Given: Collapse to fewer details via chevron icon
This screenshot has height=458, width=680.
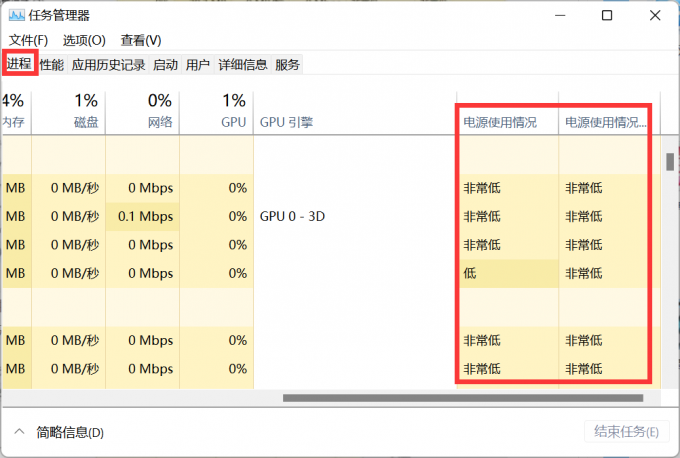Looking at the screenshot, I should coord(18,432).
